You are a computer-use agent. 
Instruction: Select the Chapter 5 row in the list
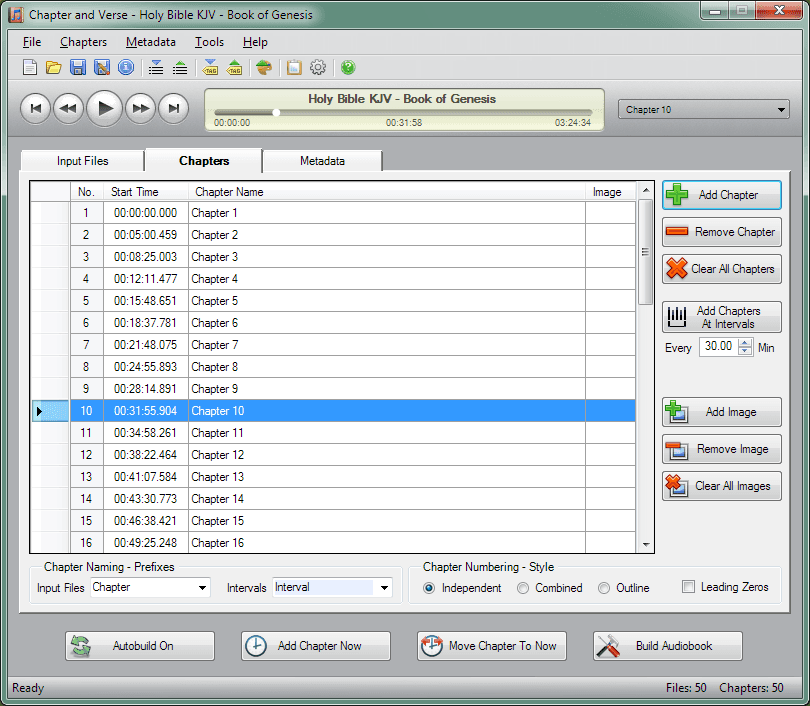[x=300, y=300]
